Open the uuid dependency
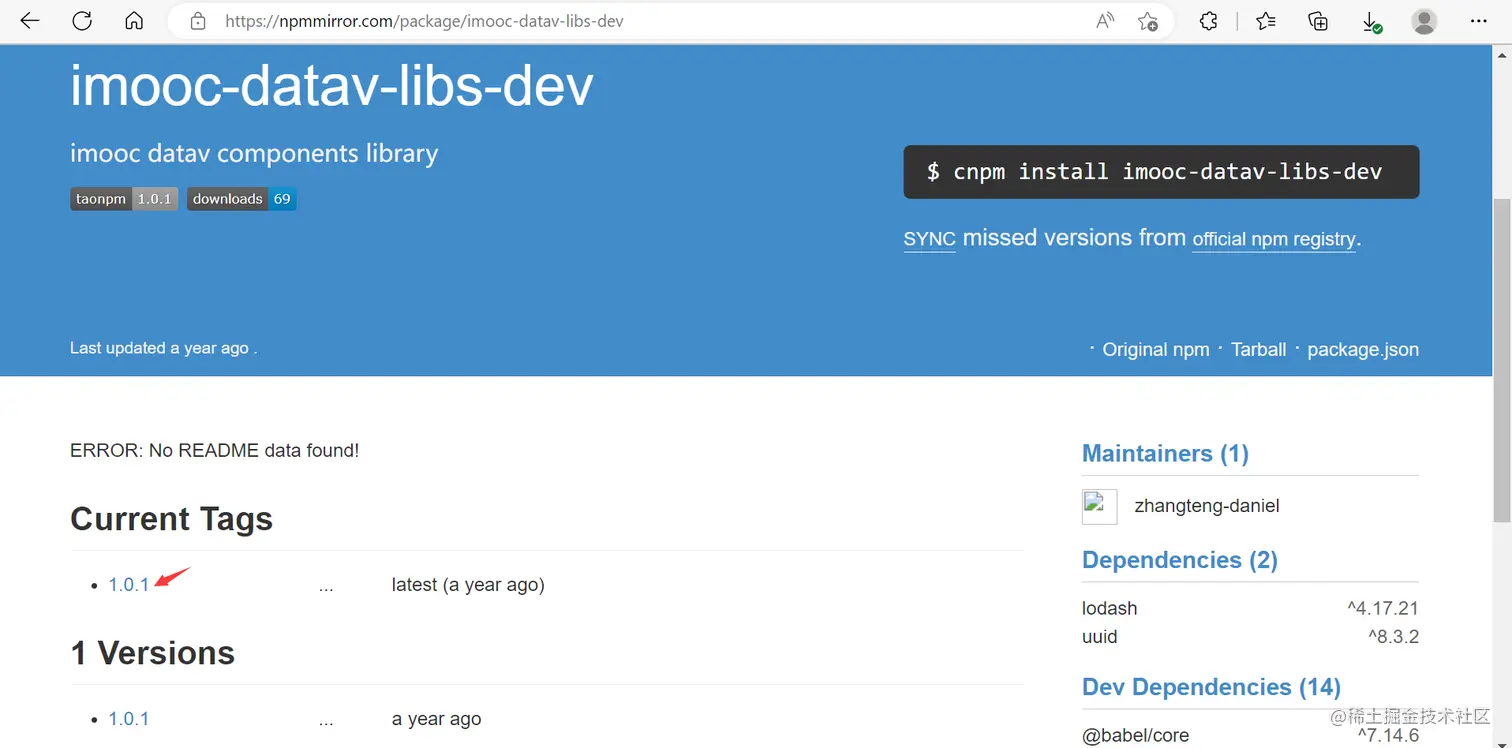The width and height of the screenshot is (1512, 748). [1099, 636]
